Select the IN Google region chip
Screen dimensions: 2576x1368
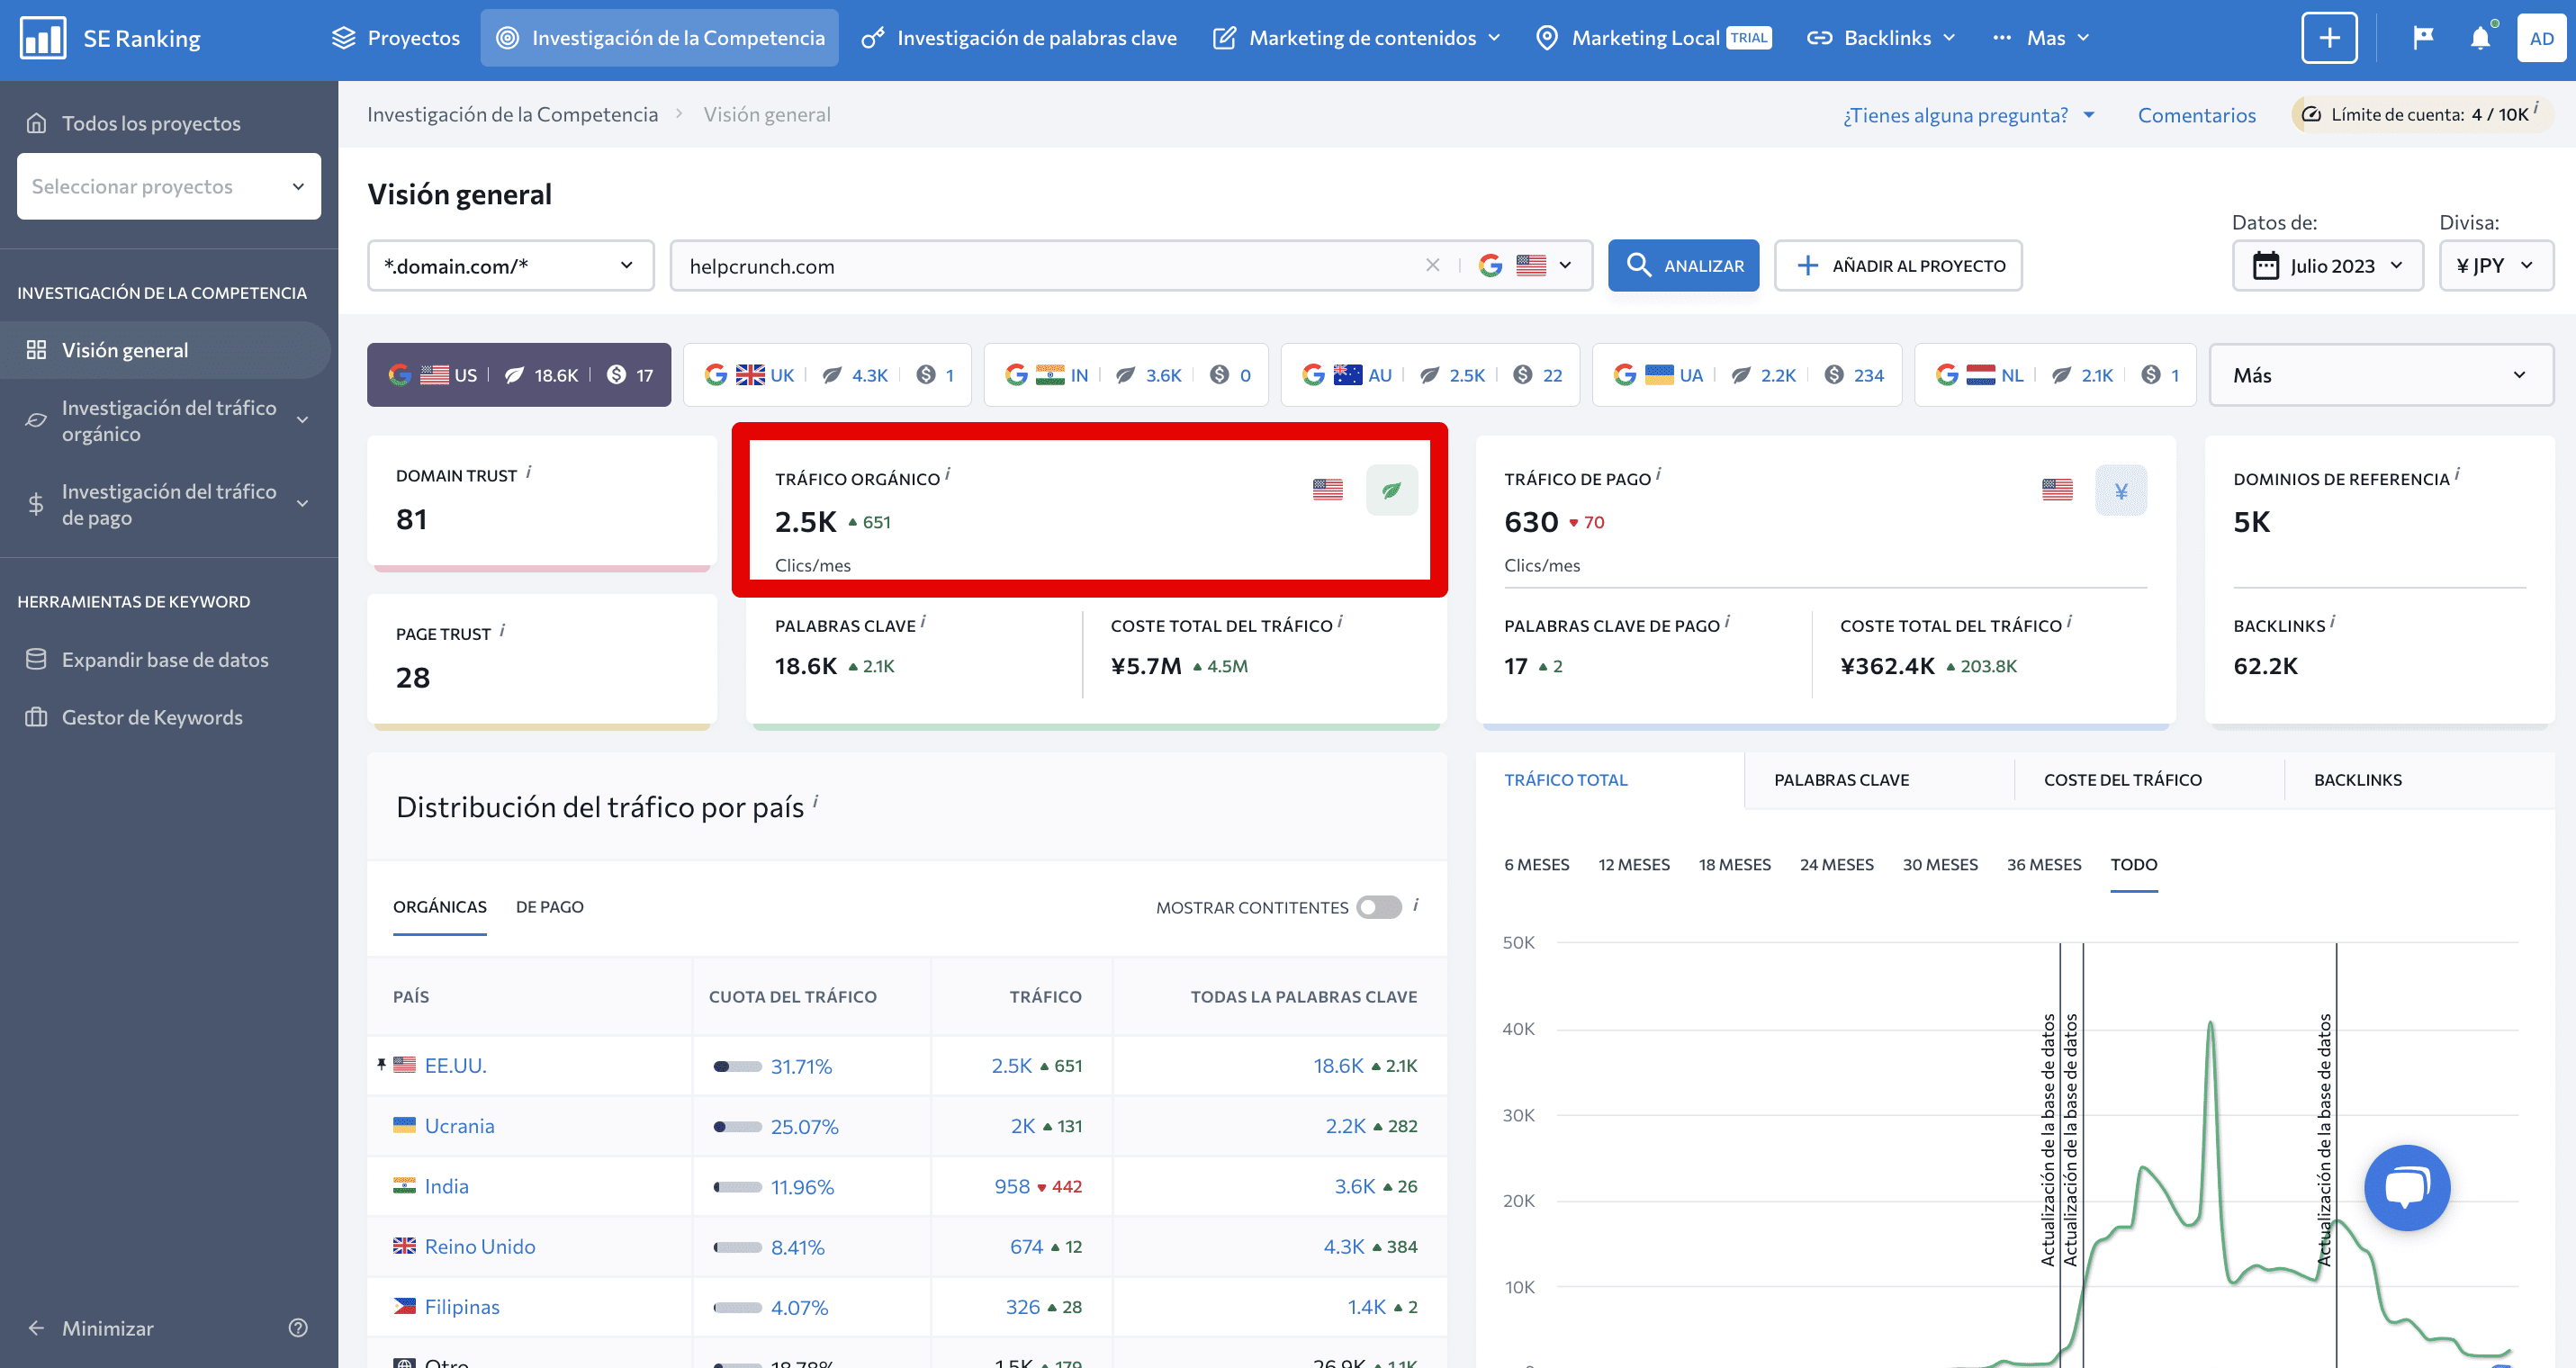tap(1126, 375)
